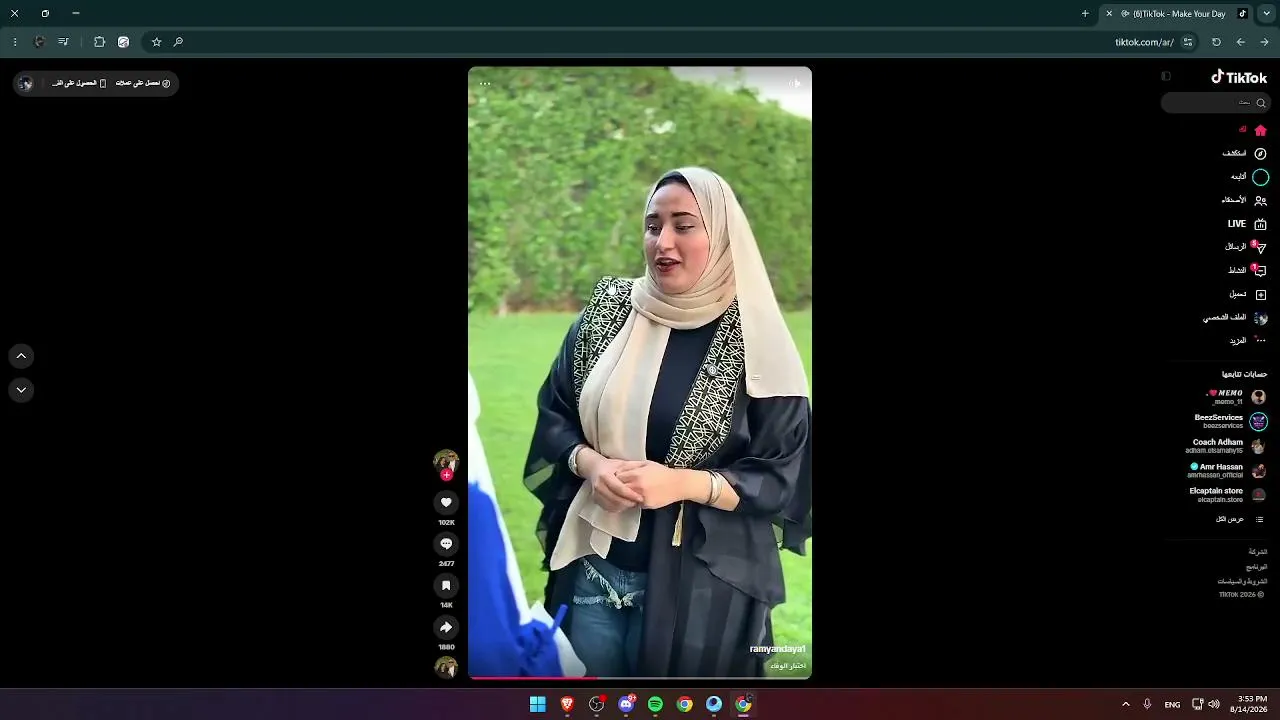
Task: Close the TikTok - Make Your Day tab
Action: click(x=1109, y=14)
